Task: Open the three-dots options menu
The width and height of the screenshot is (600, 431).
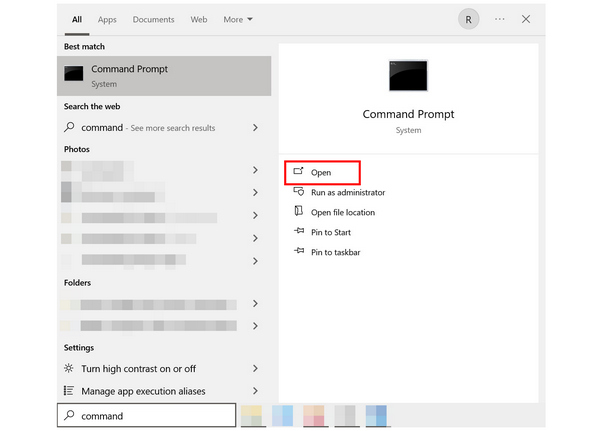Action: pyautogui.click(x=499, y=19)
